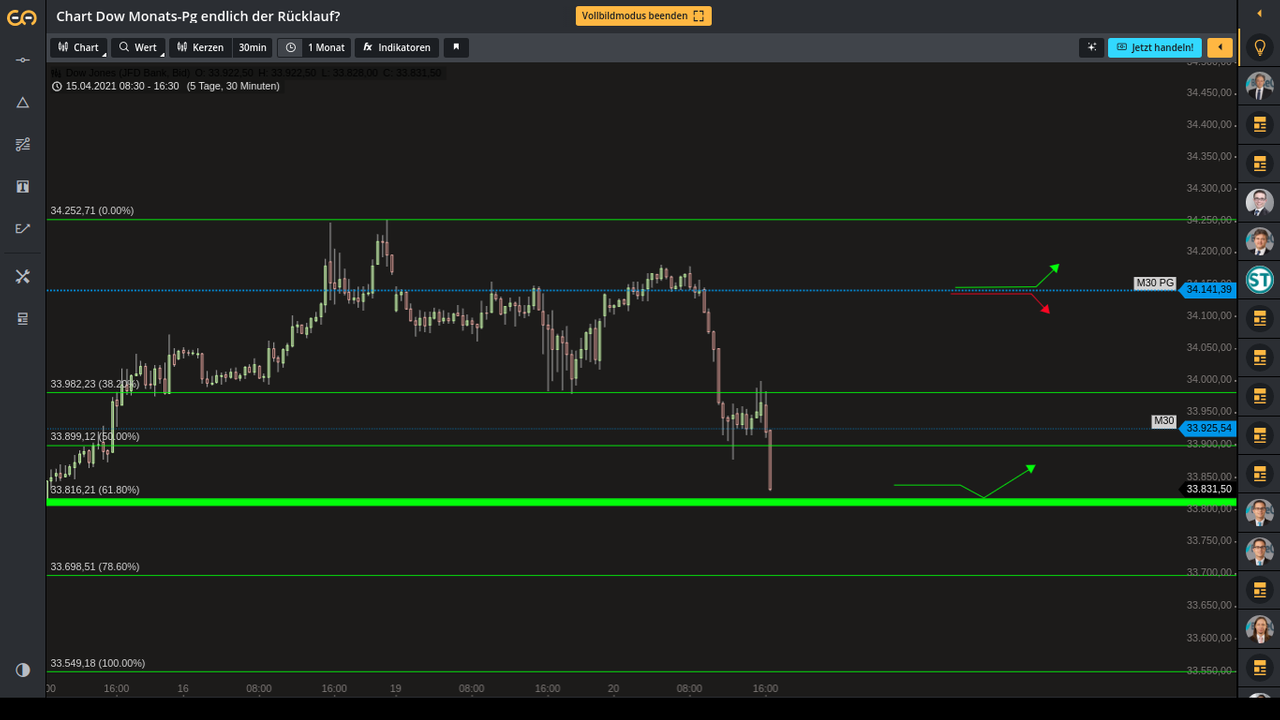Click the thick green support line
The width and height of the screenshot is (1280, 720).
click(641, 502)
